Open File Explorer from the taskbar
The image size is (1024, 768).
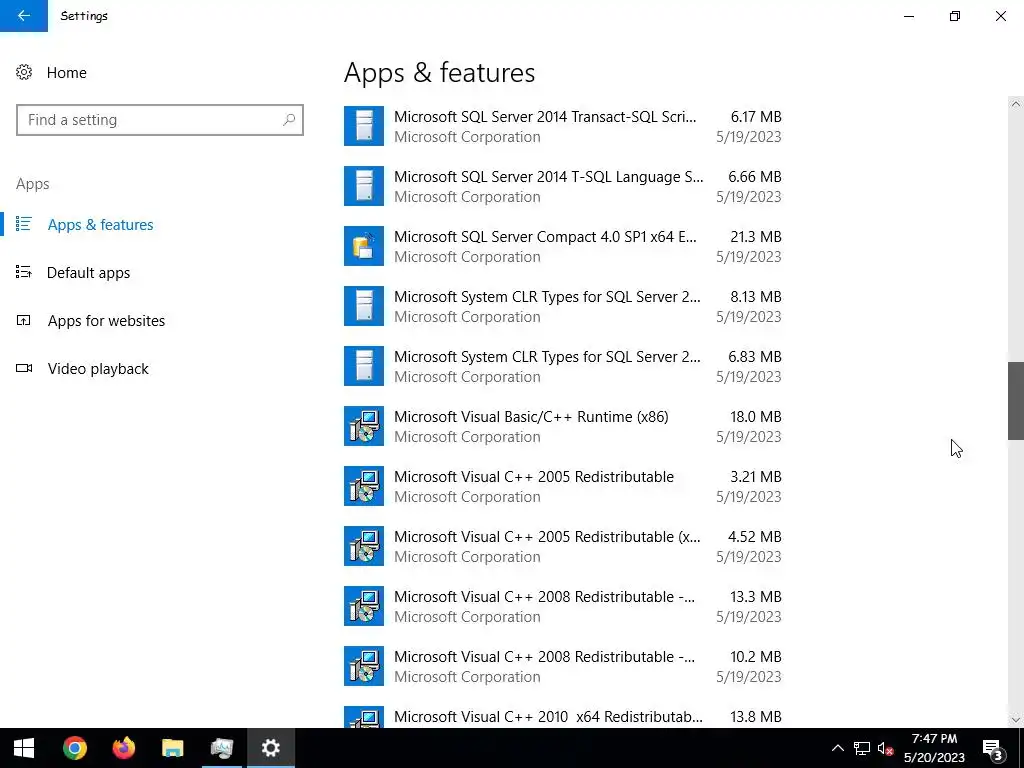pyautogui.click(x=172, y=748)
